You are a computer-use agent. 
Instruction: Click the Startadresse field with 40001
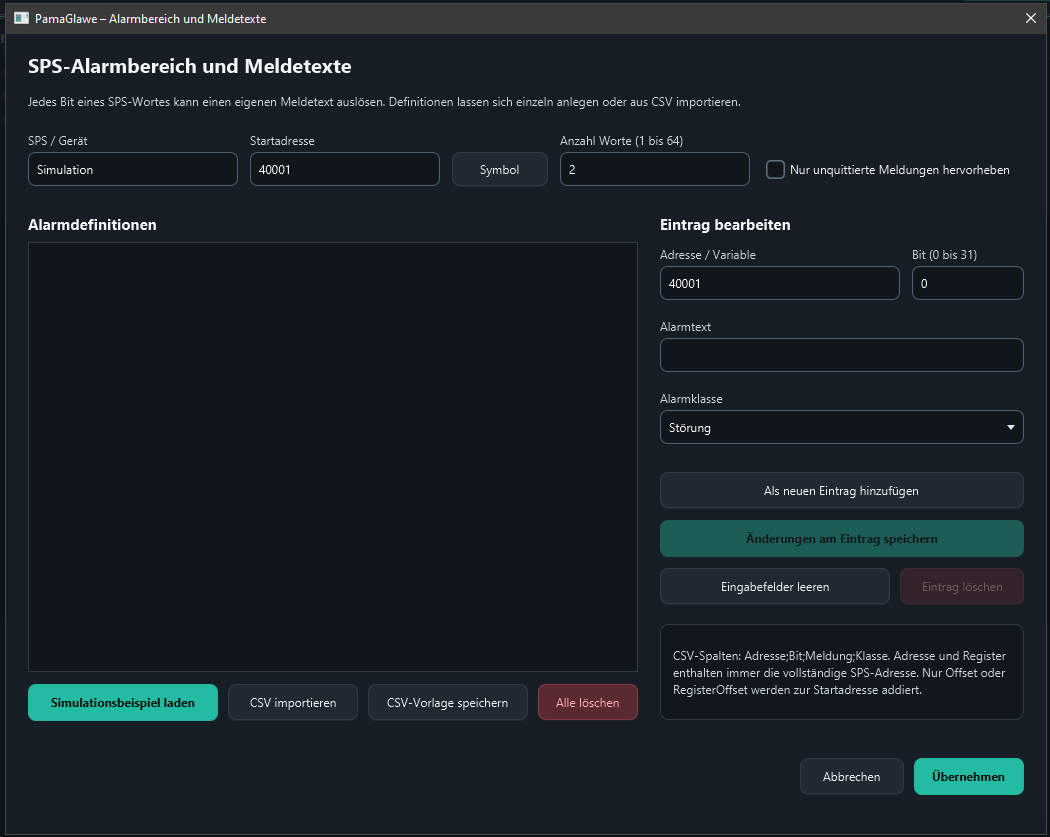[344, 169]
